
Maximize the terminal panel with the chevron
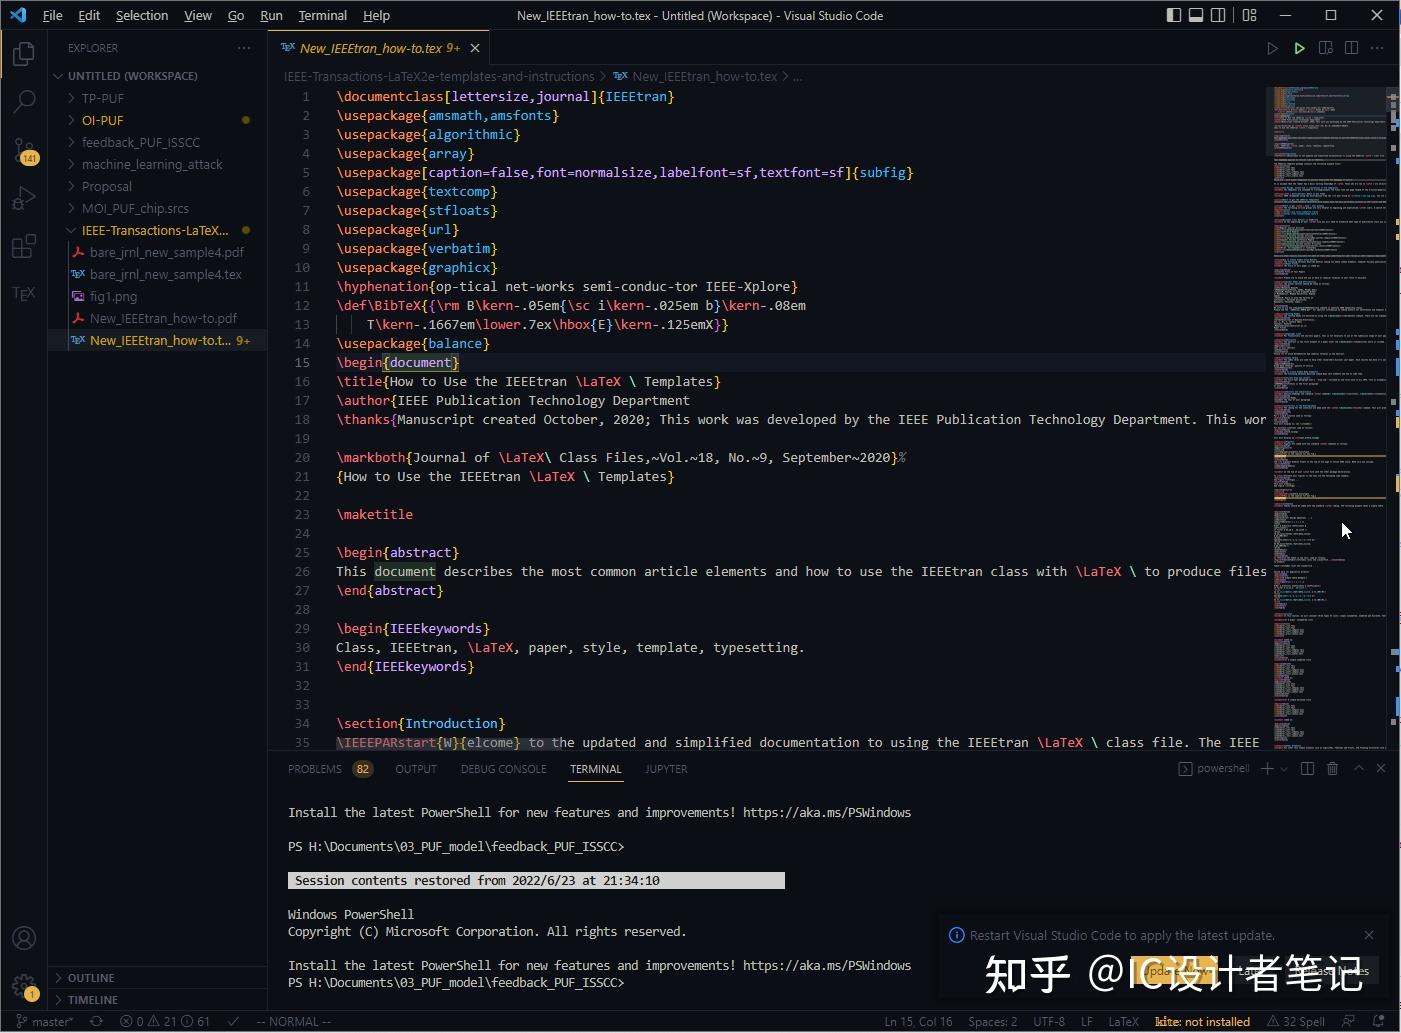point(1357,768)
